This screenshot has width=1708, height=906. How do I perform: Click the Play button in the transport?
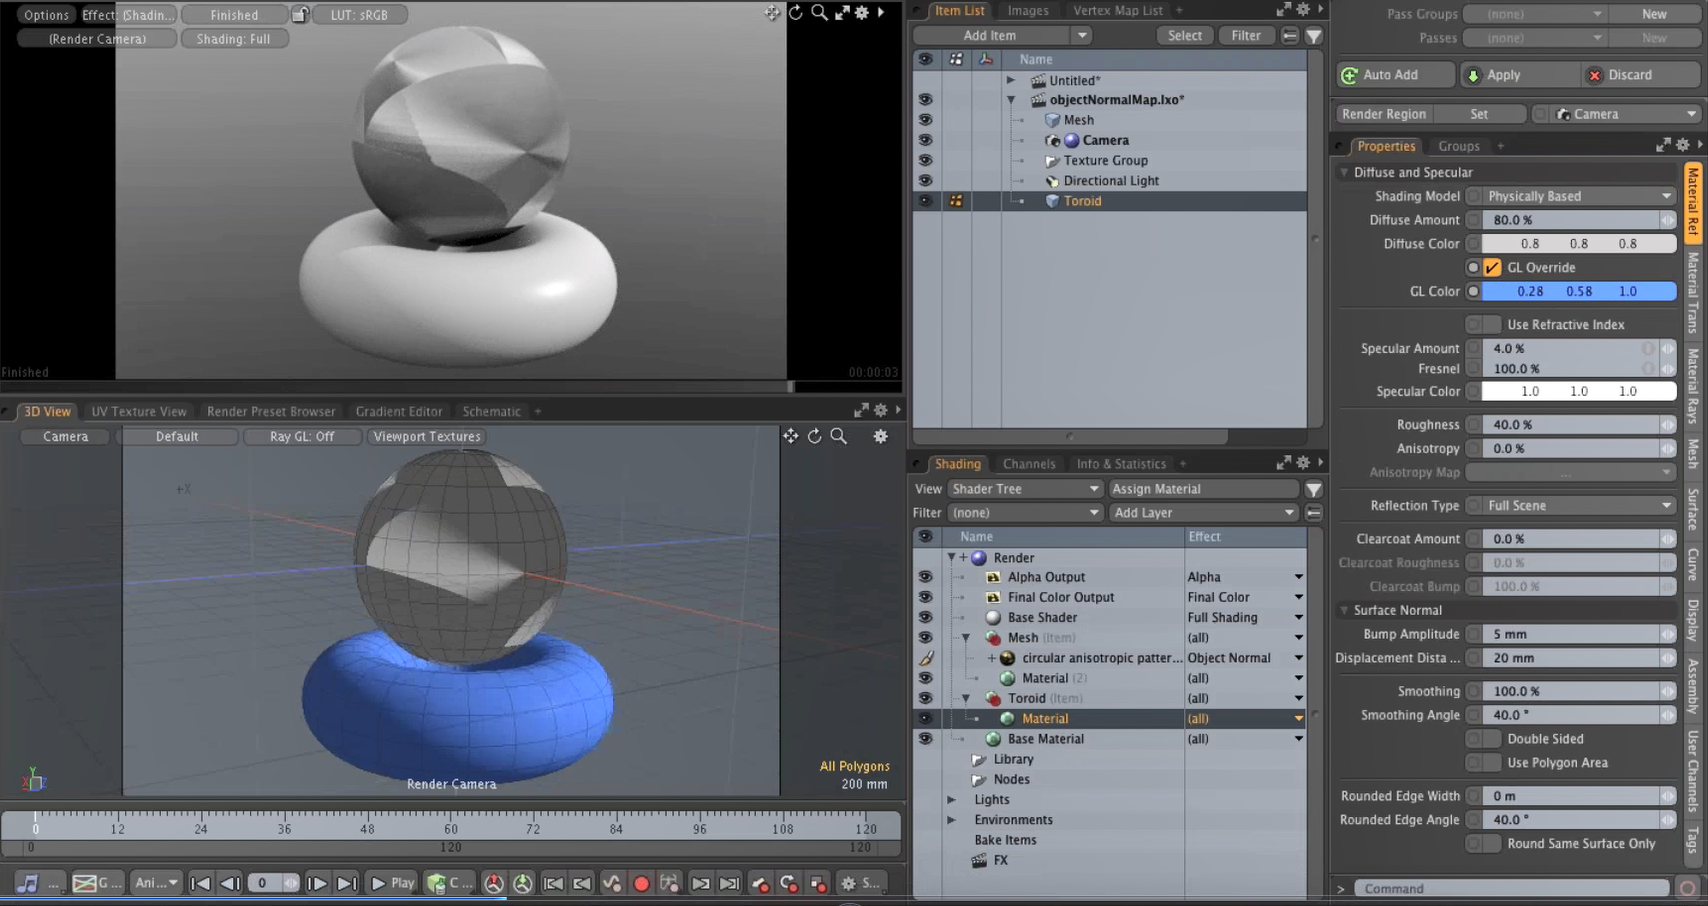392,883
